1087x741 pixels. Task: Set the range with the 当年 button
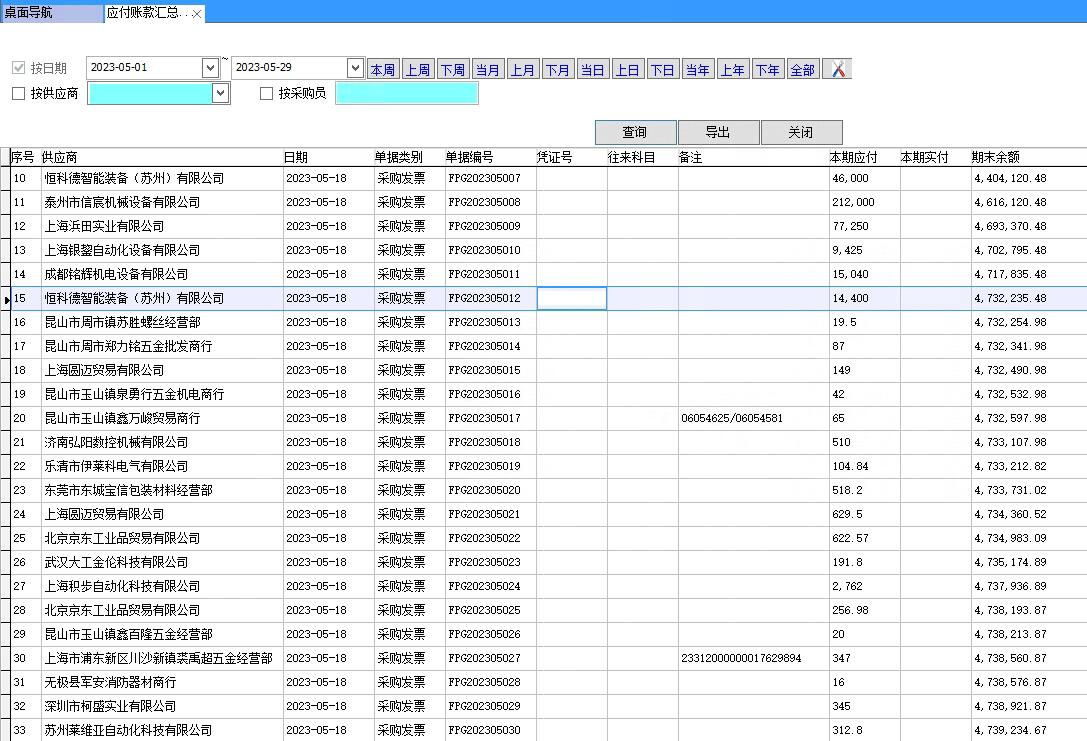point(697,70)
